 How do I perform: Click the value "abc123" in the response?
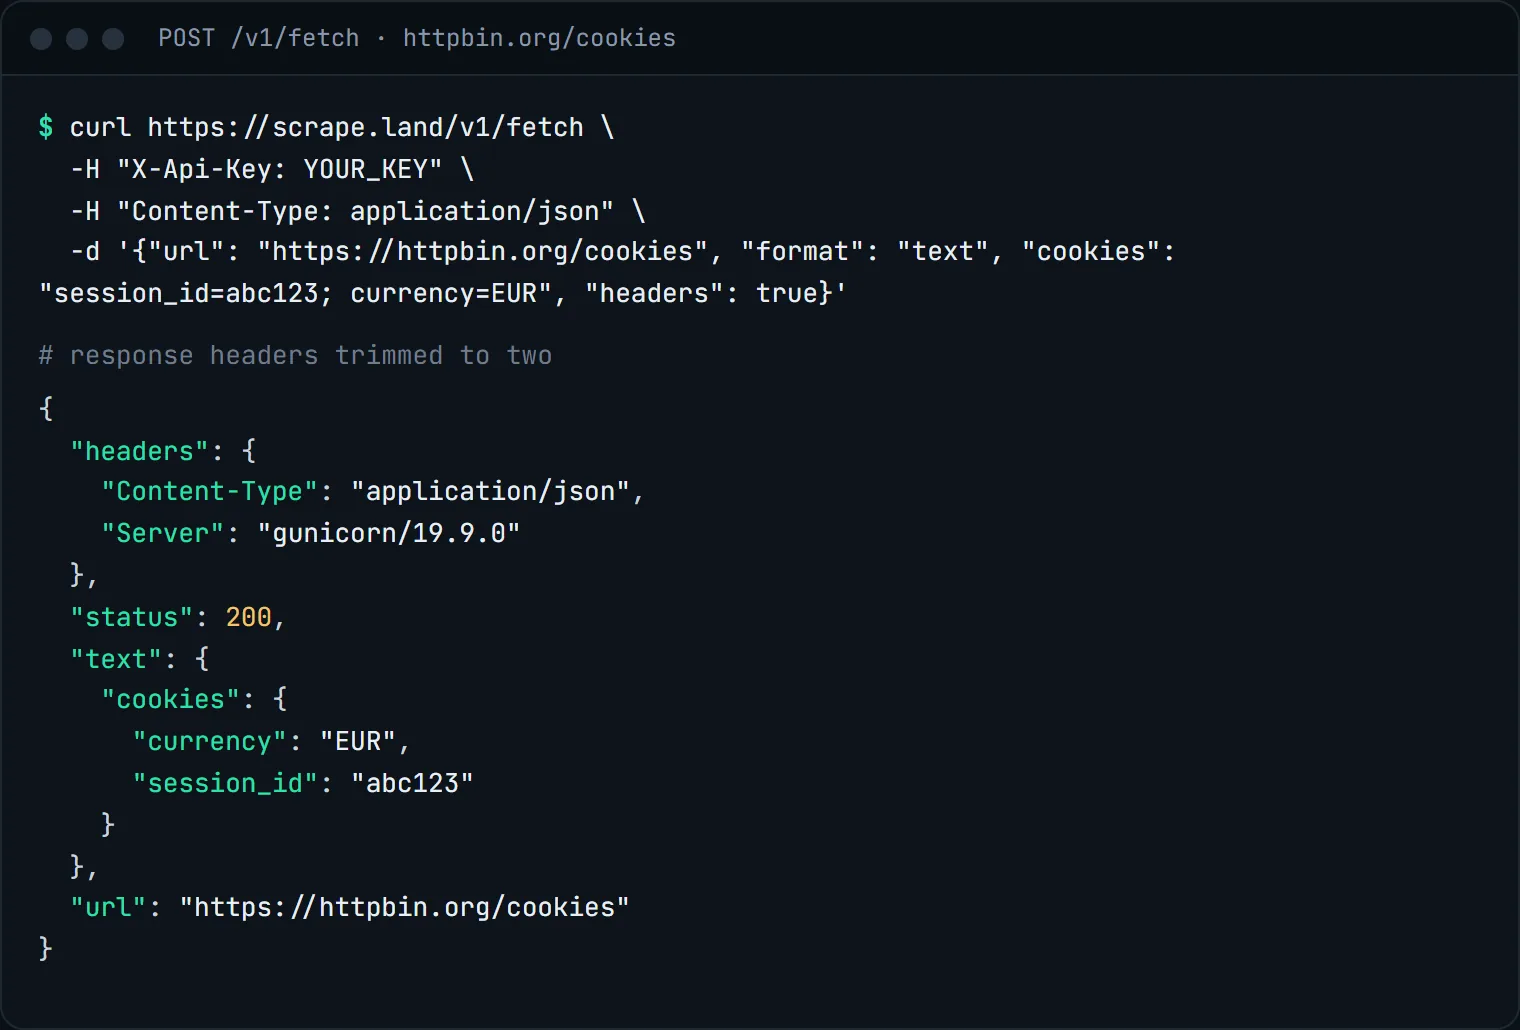pyautogui.click(x=412, y=783)
